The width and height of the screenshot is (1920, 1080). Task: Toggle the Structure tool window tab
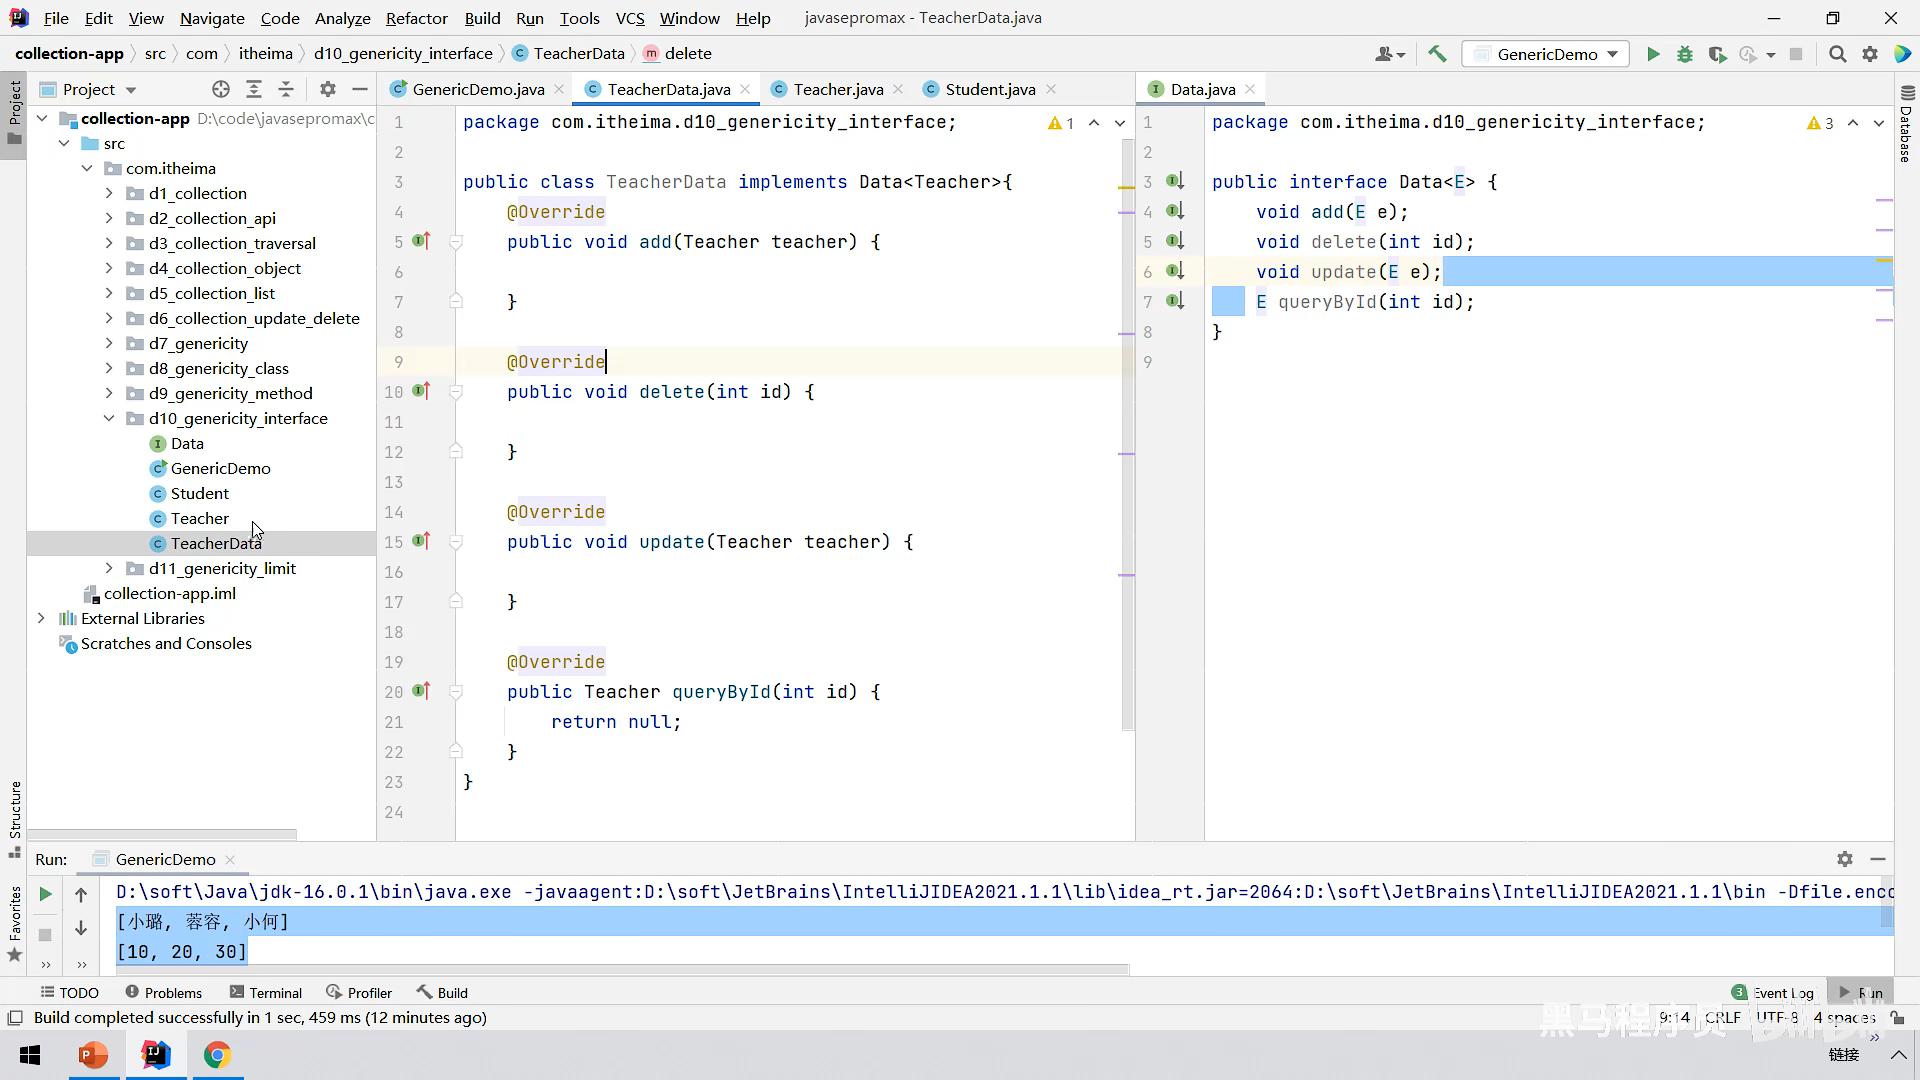[x=15, y=810]
